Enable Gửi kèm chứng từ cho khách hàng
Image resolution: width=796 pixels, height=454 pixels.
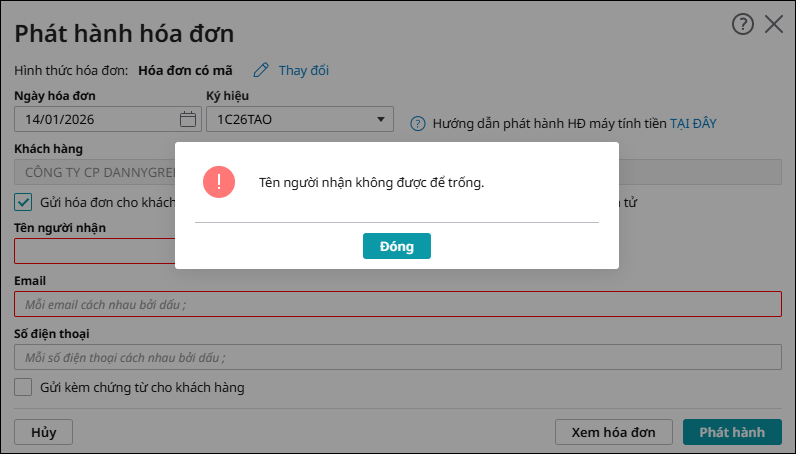(23, 387)
